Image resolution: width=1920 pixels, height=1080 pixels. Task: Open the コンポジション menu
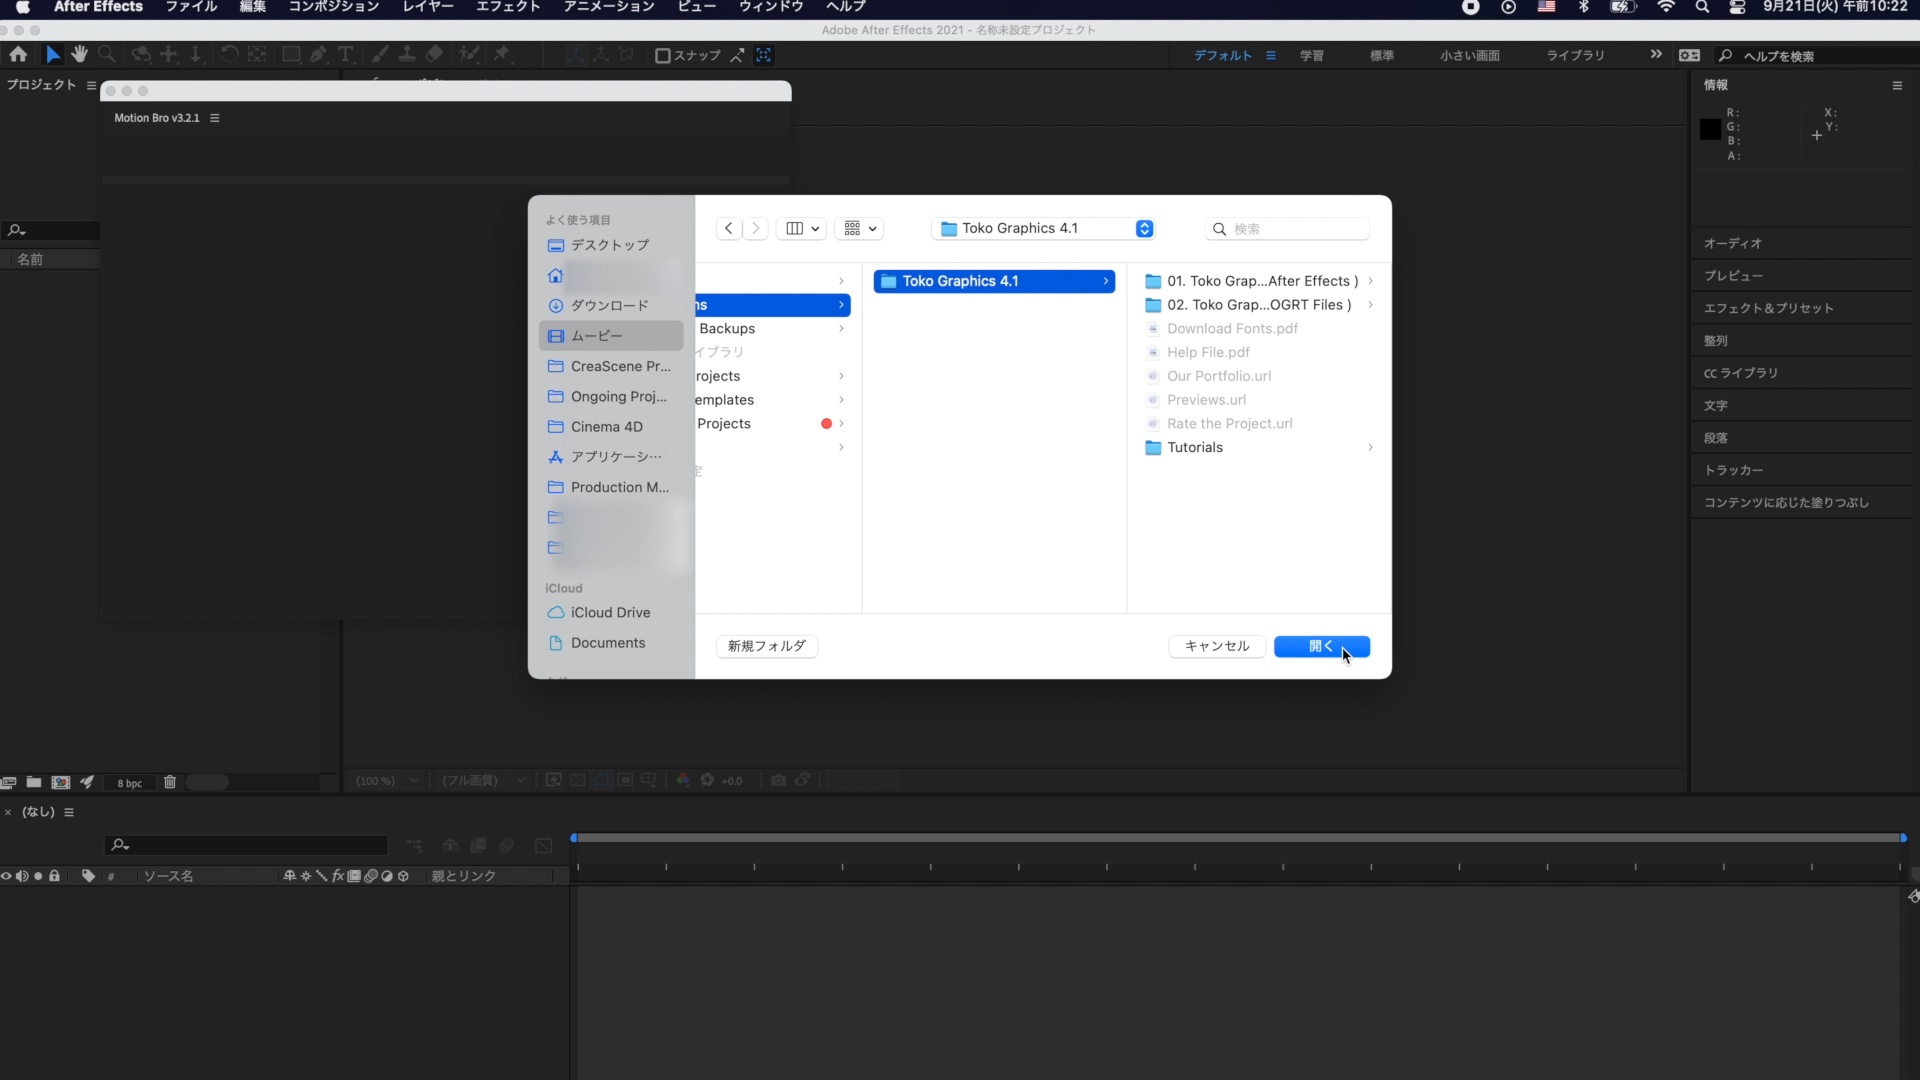[334, 7]
